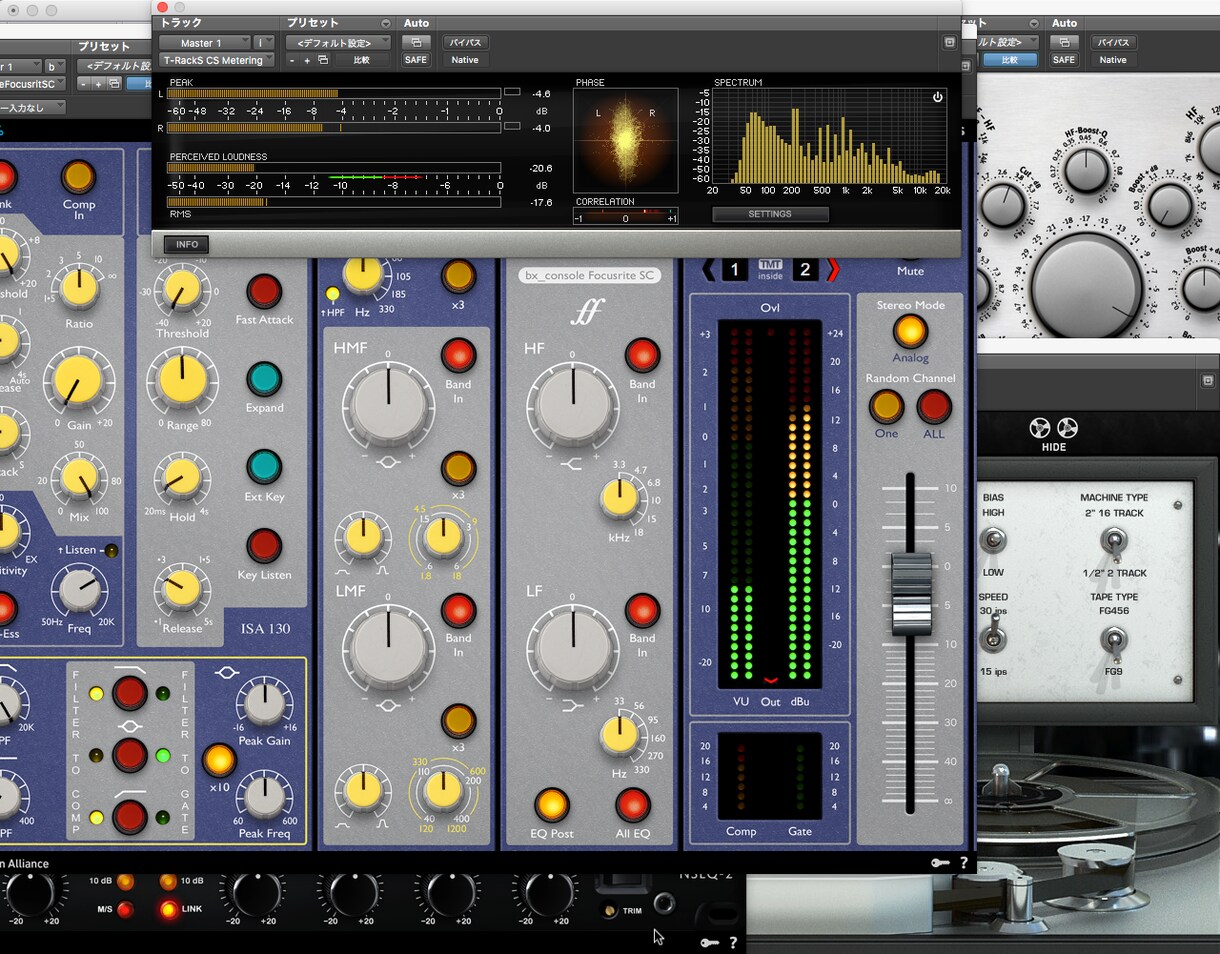
Task: Open the T-RackS CS Metering plugin selector
Action: (217, 60)
